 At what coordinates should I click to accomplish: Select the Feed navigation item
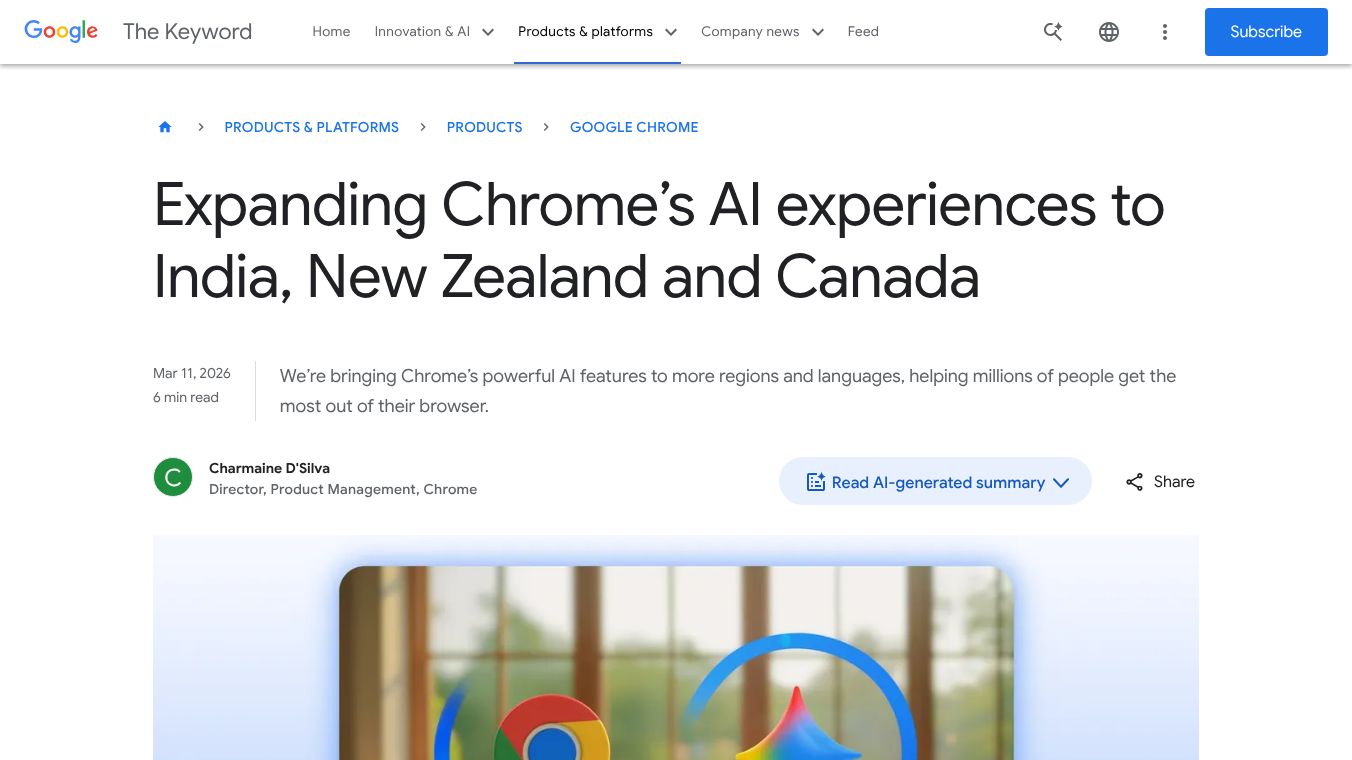coord(863,31)
